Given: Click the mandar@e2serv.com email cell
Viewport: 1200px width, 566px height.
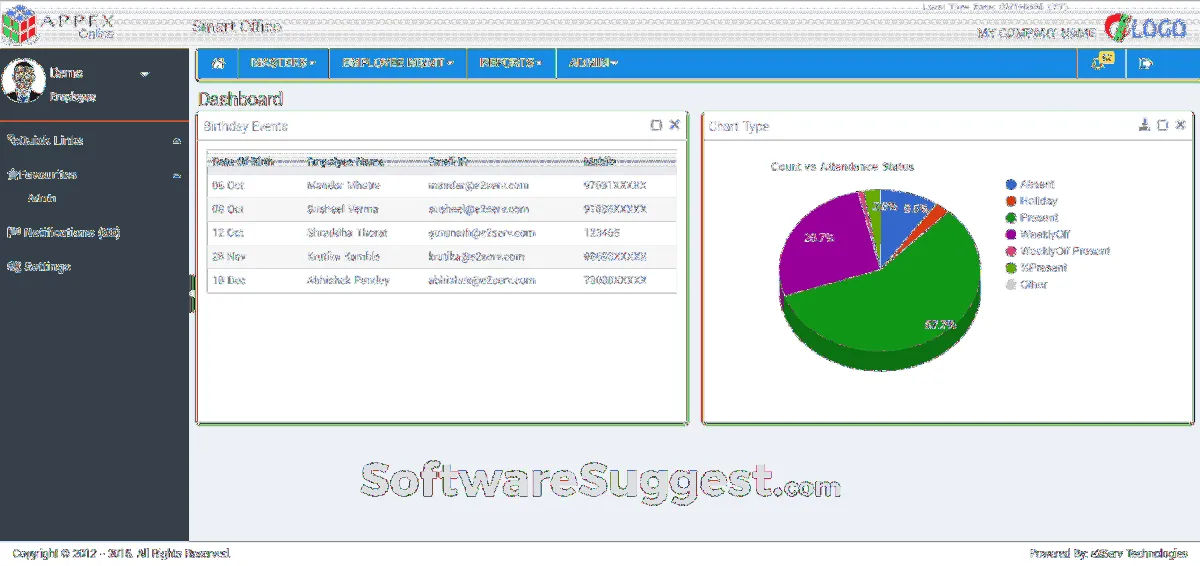Looking at the screenshot, I should [x=478, y=186].
